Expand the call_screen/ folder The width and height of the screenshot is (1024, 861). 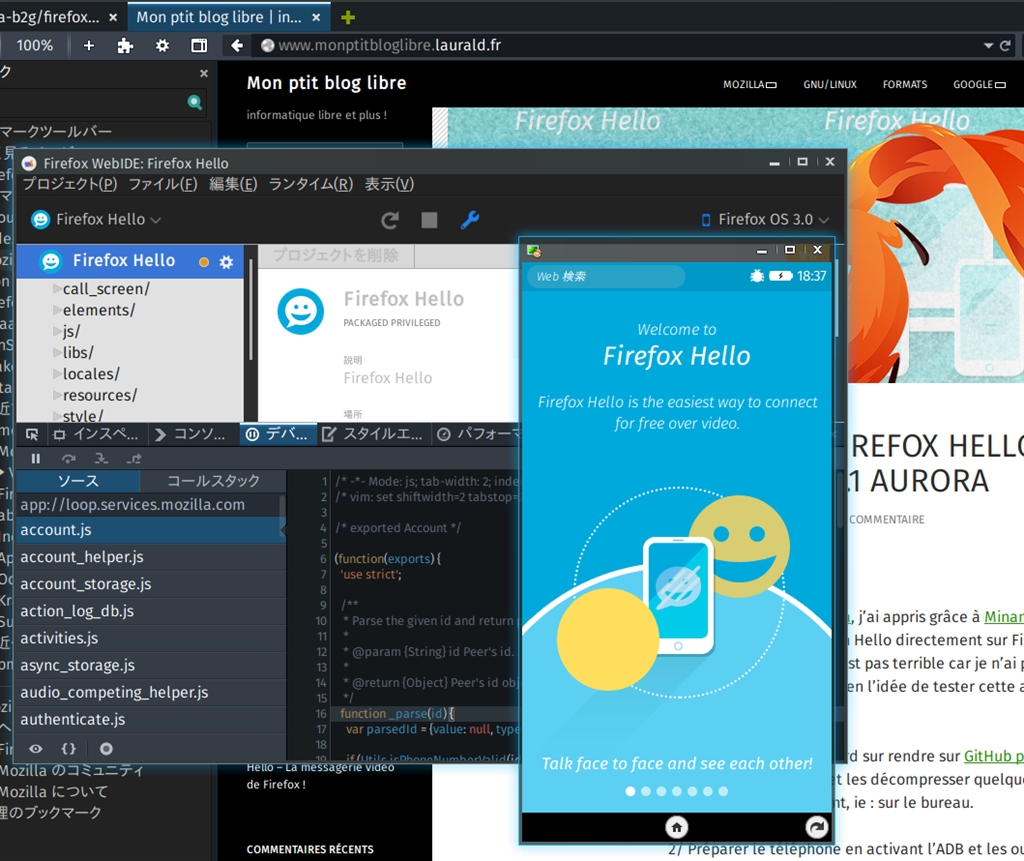pos(57,289)
